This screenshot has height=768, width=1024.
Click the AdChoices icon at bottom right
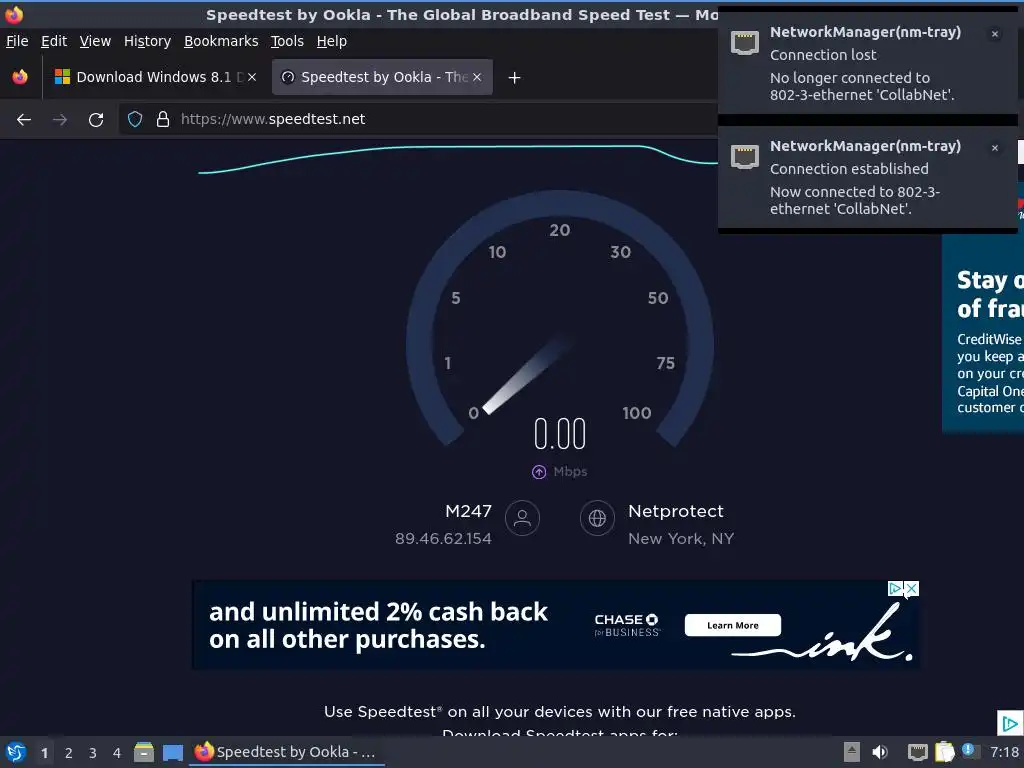coord(1010,723)
